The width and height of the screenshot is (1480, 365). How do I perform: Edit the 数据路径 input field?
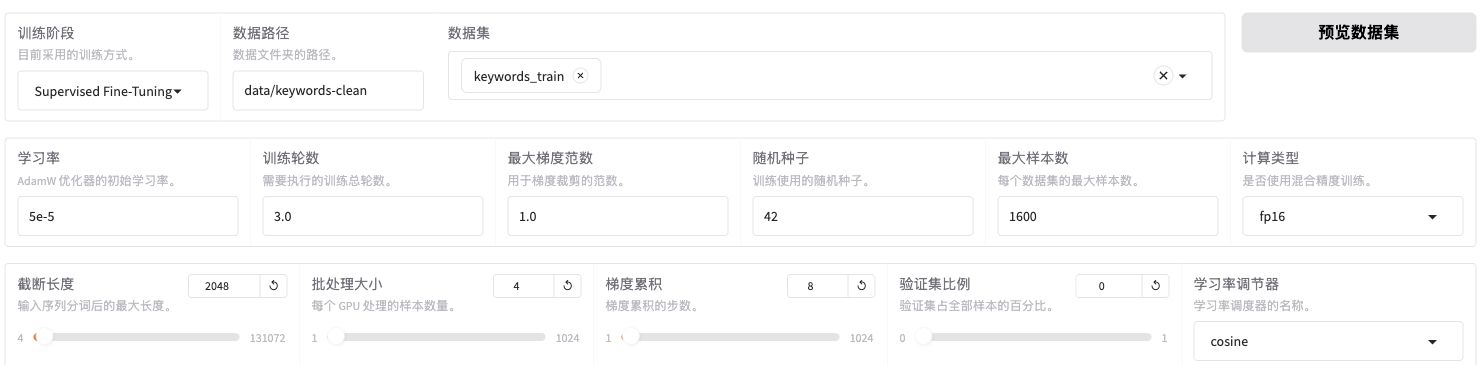(x=328, y=90)
